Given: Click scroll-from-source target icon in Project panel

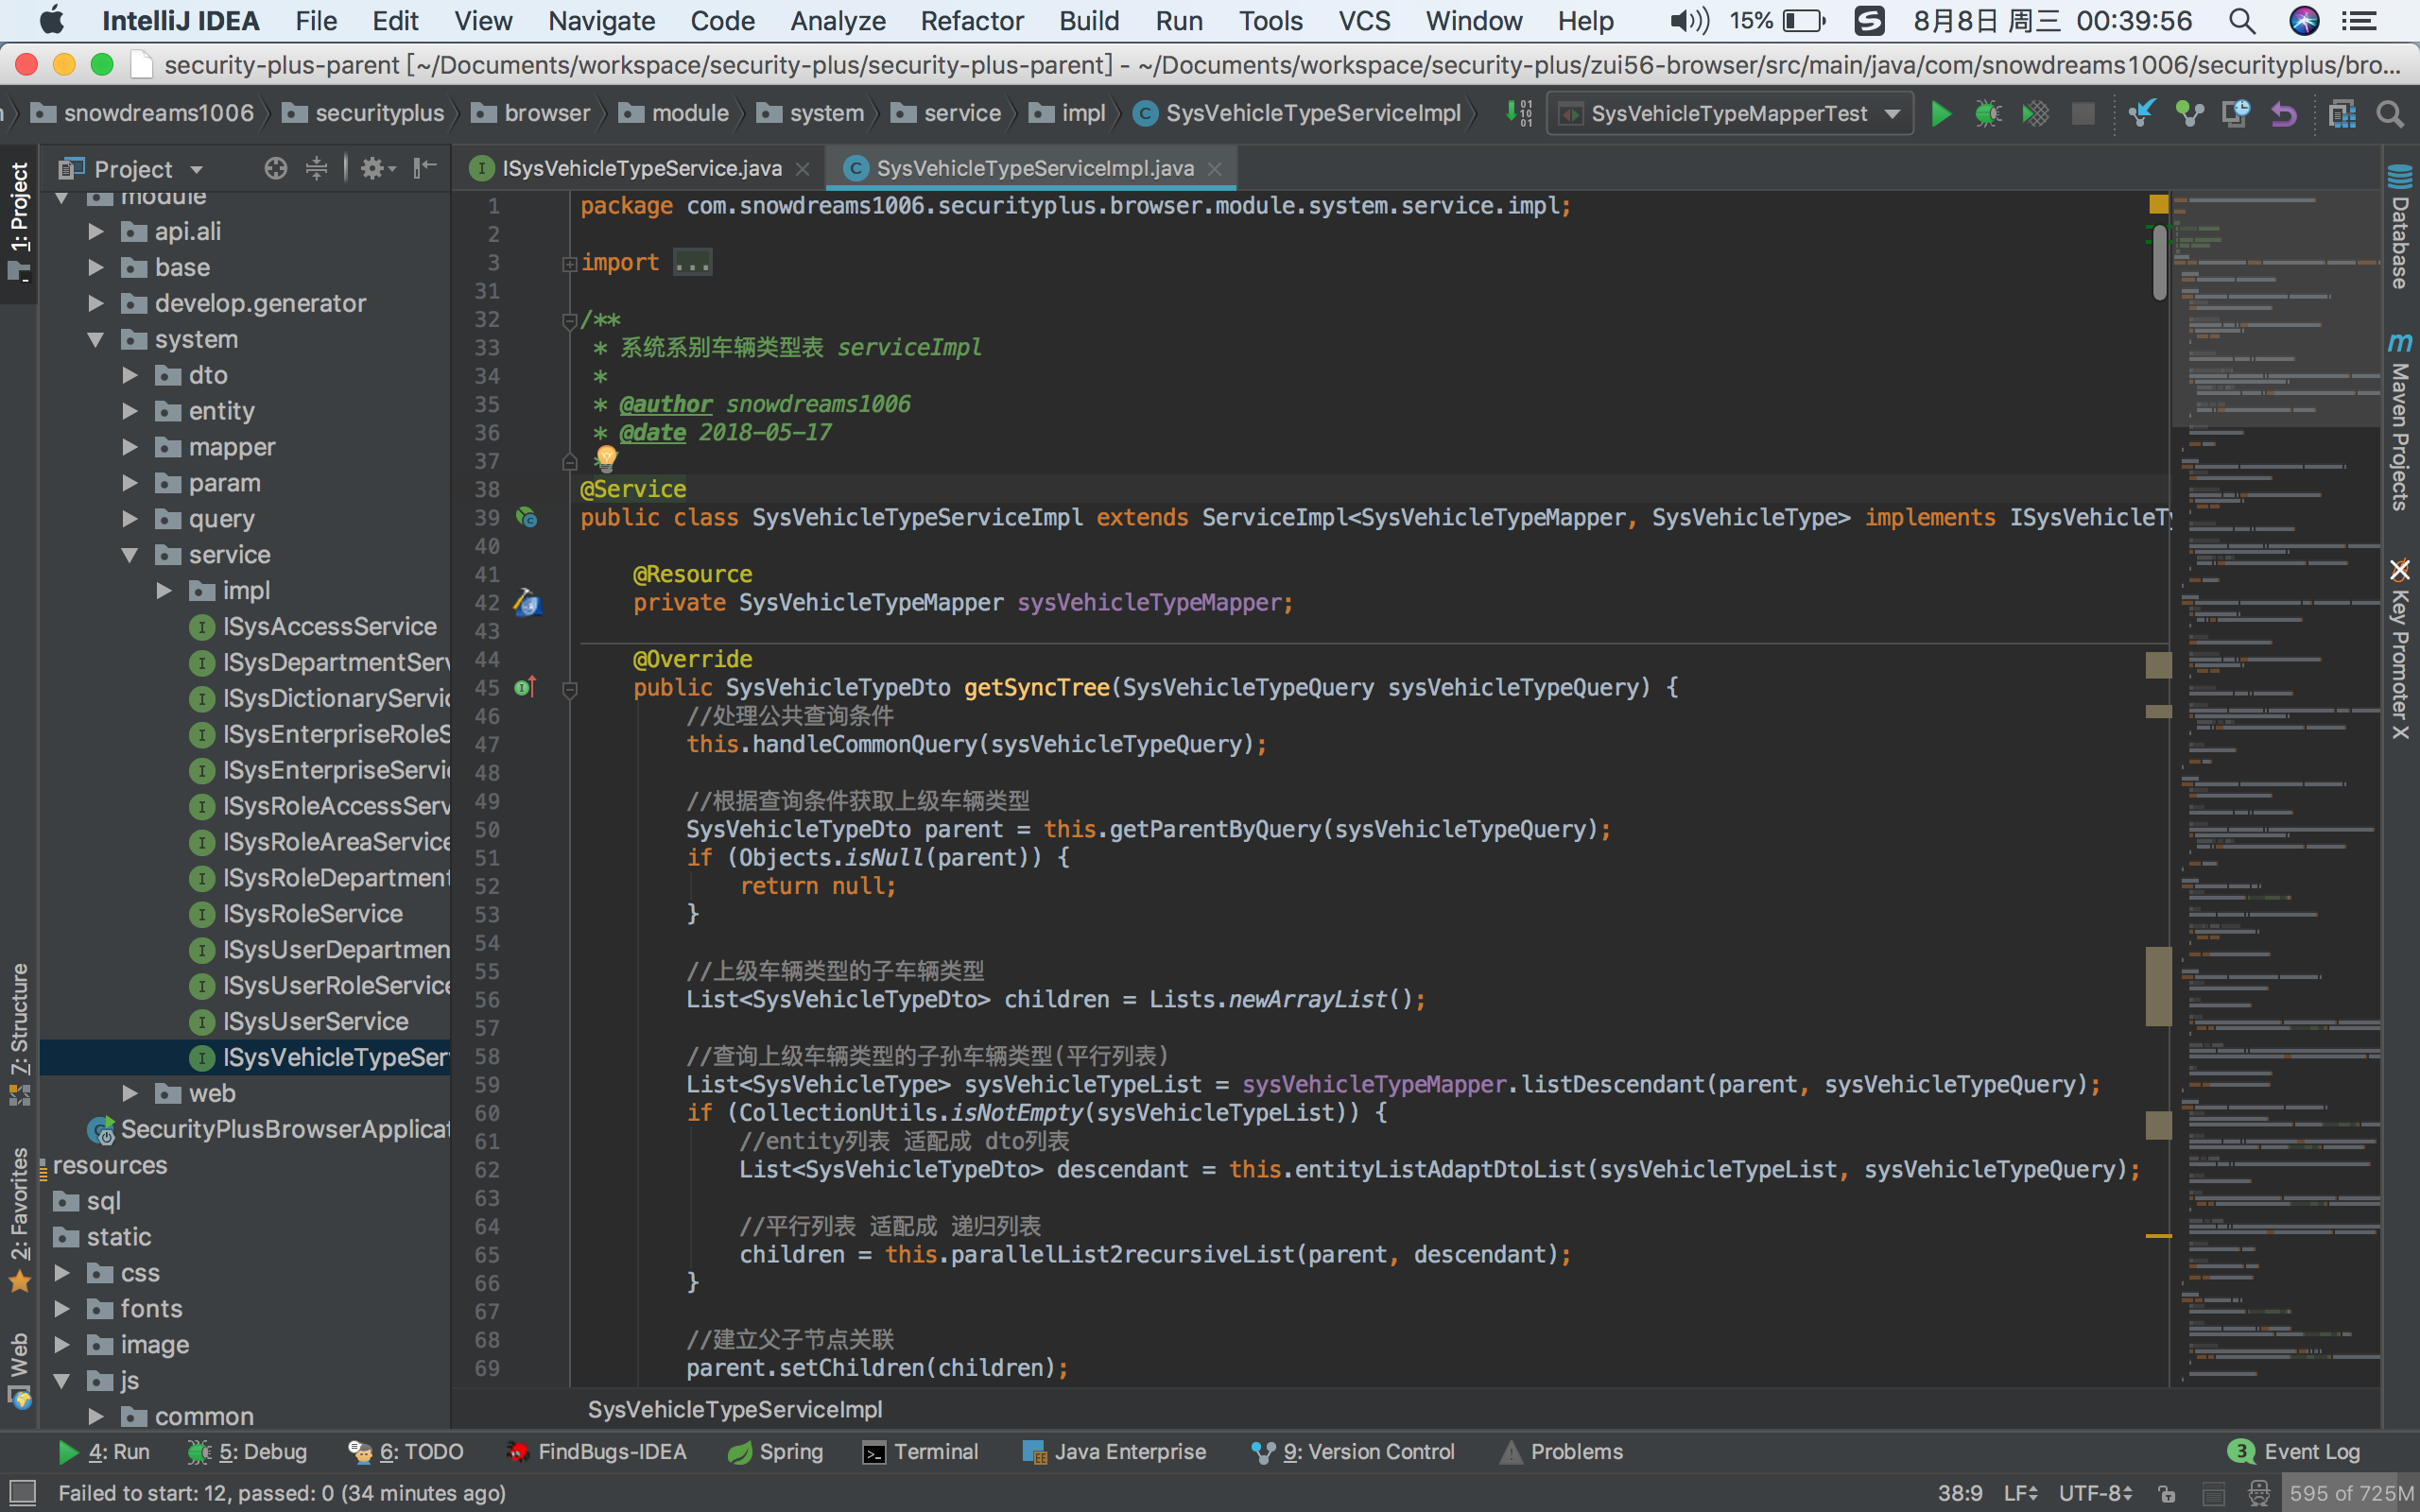Looking at the screenshot, I should (276, 168).
